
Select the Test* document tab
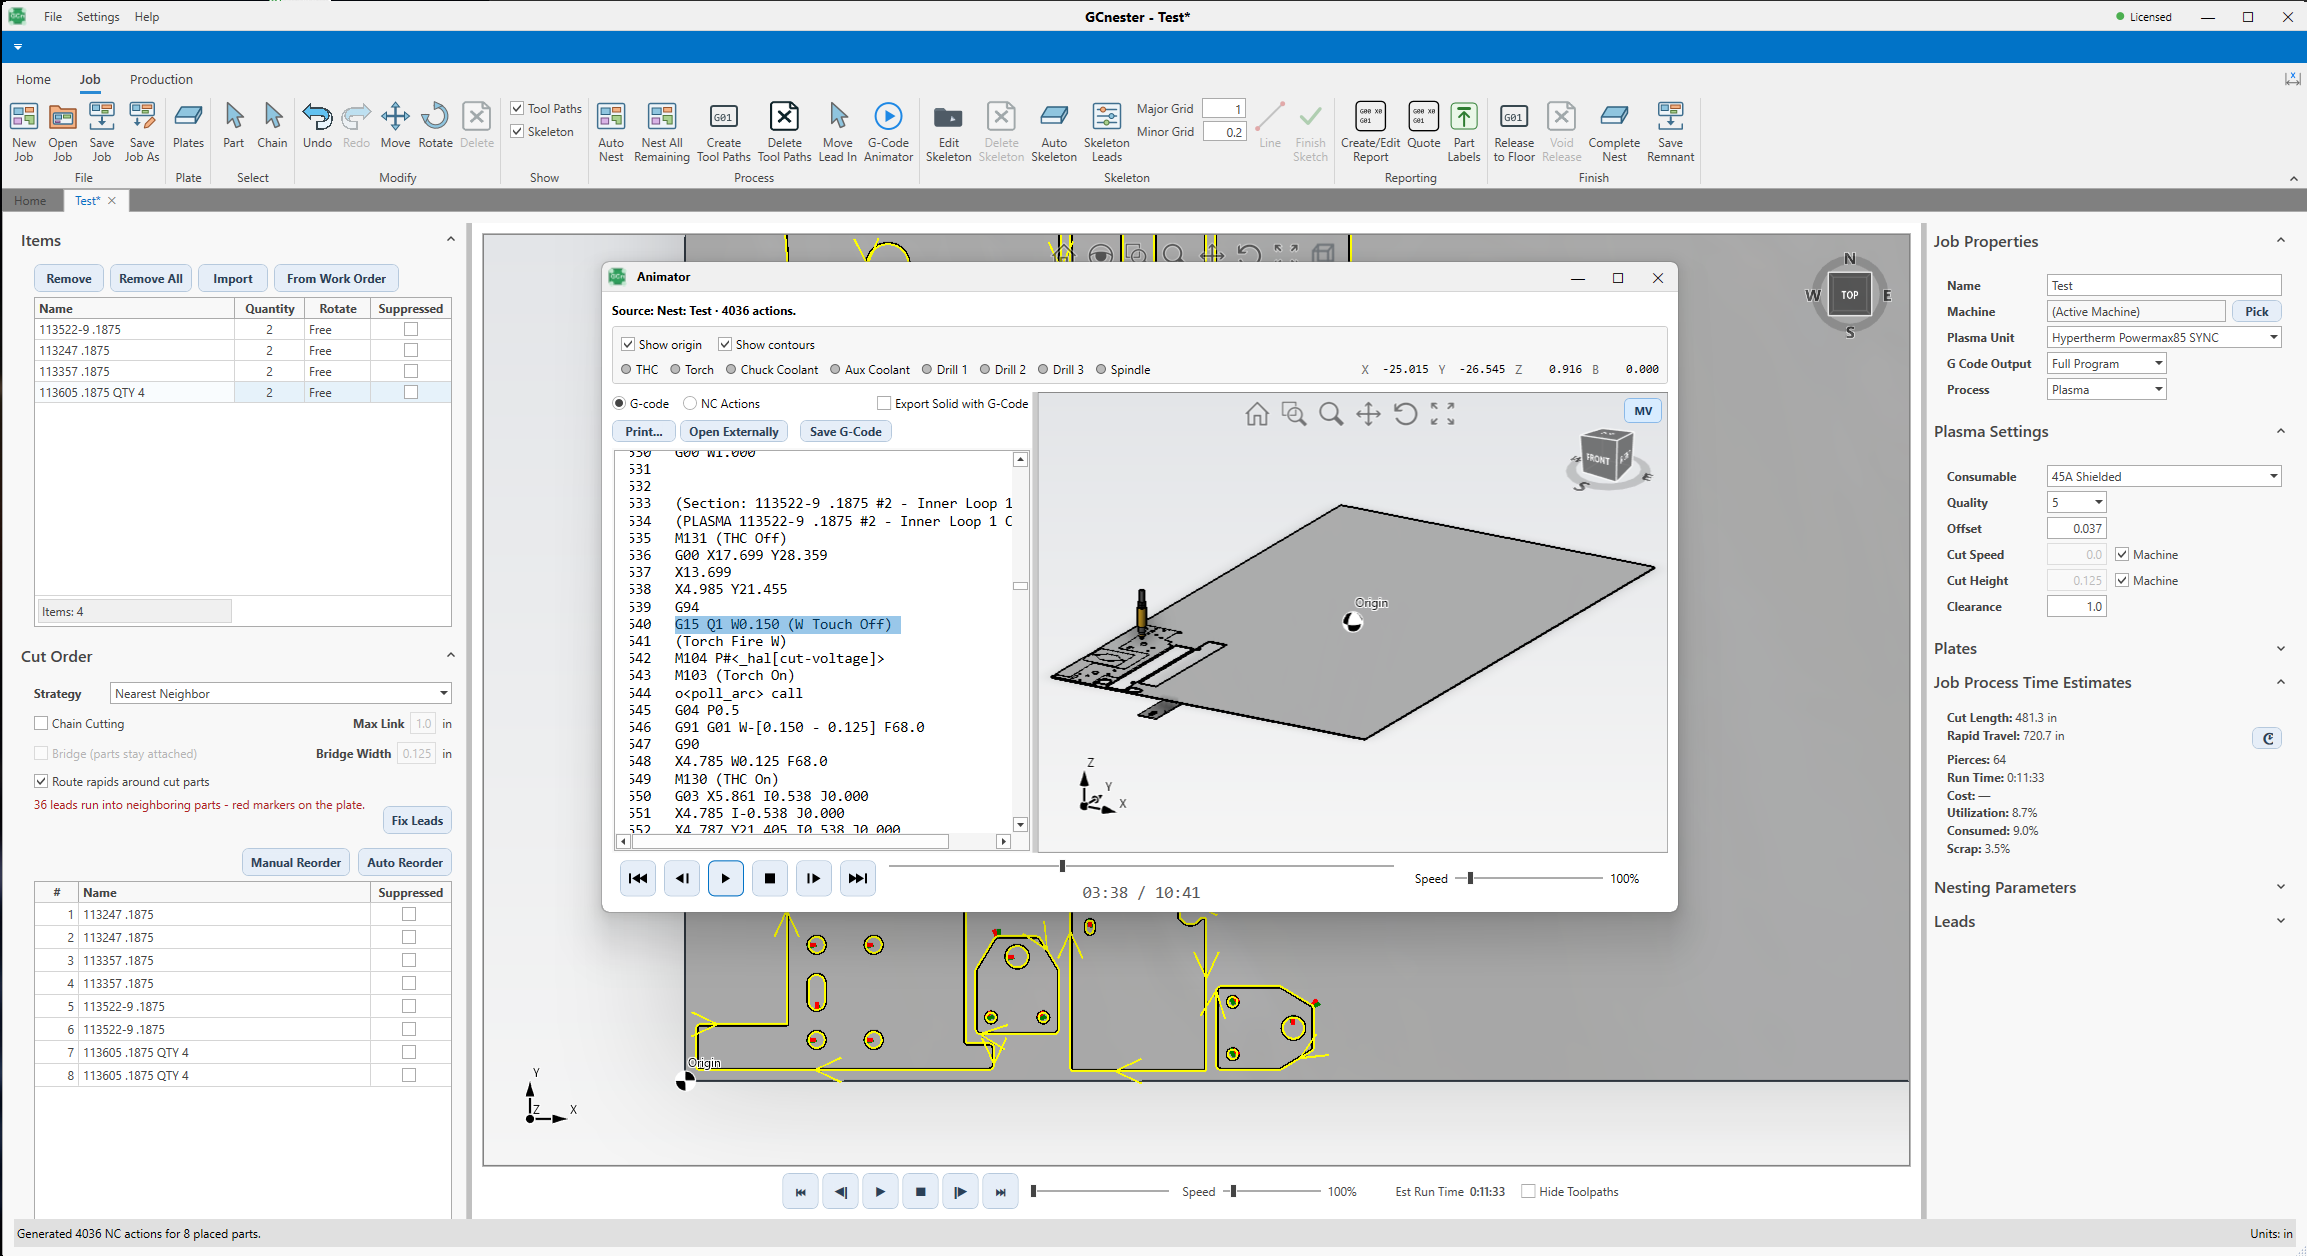pos(87,200)
